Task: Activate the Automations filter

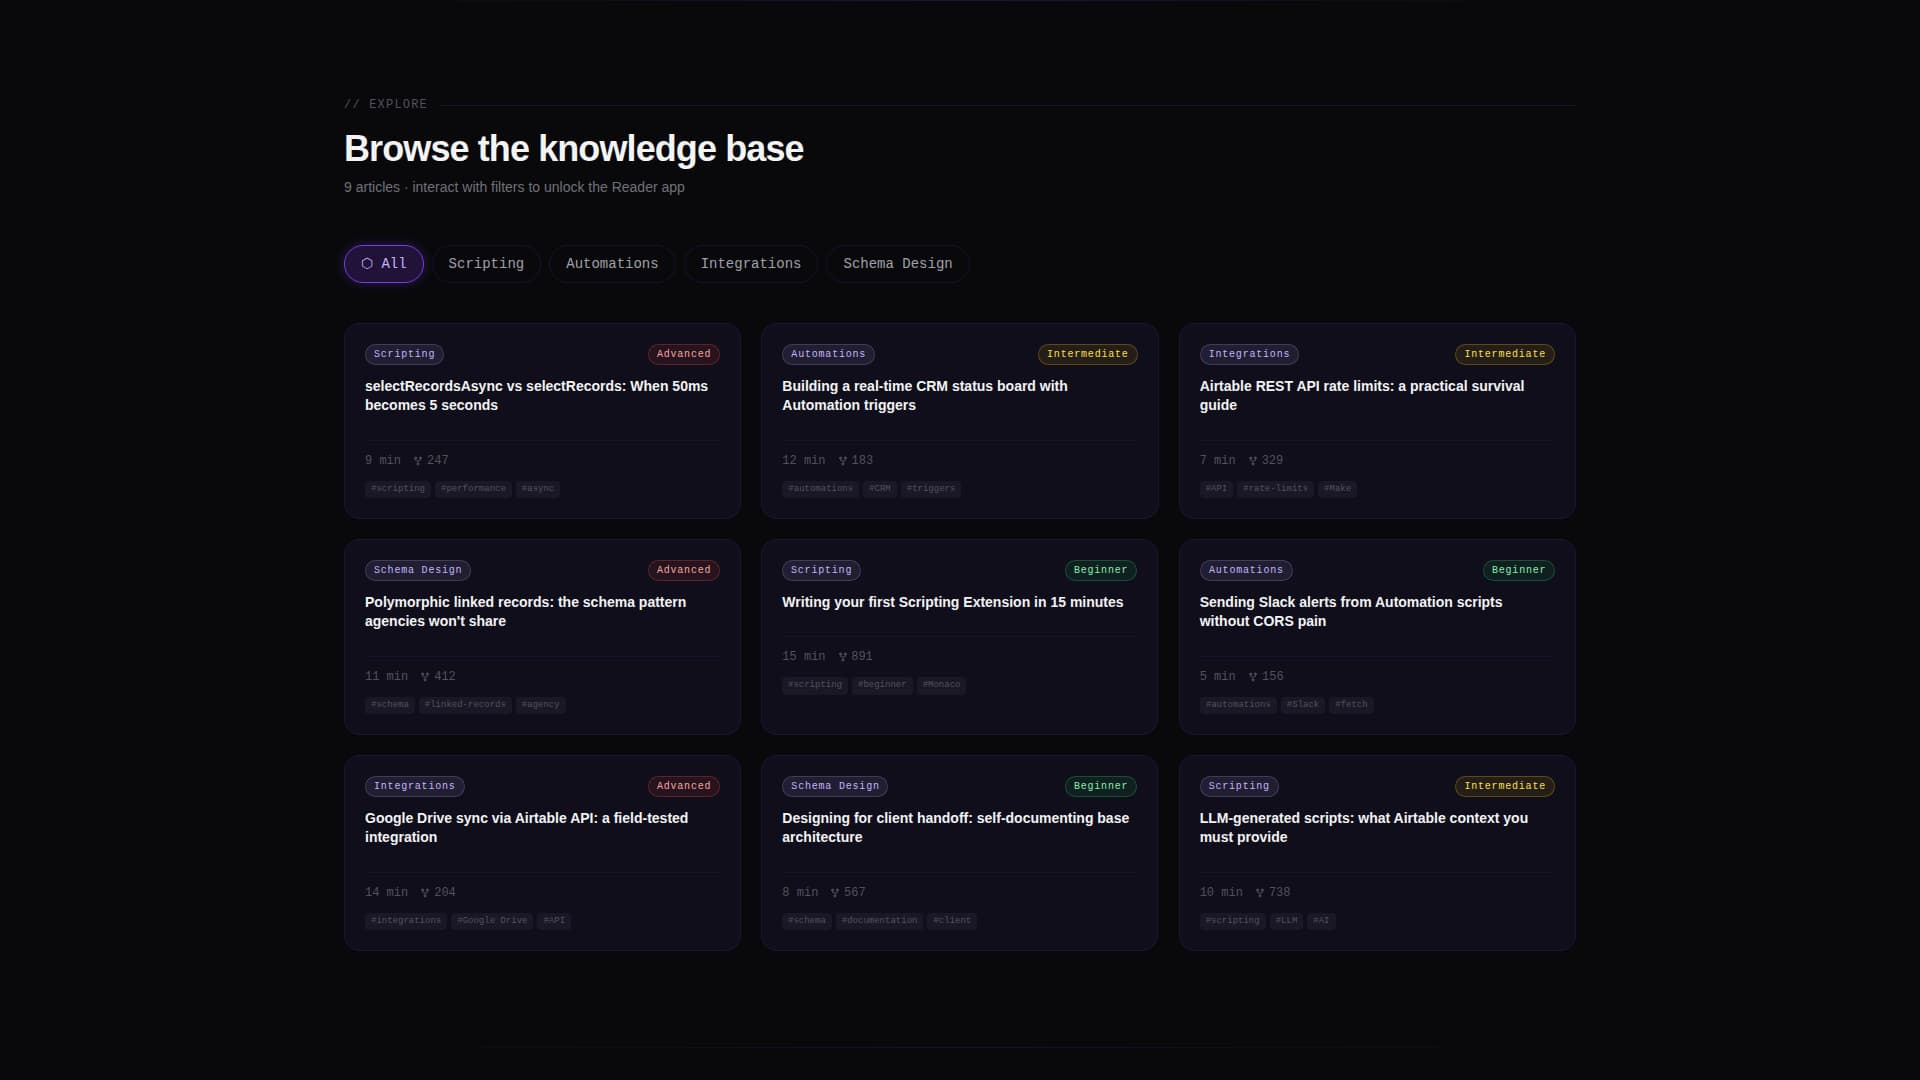Action: click(x=611, y=263)
